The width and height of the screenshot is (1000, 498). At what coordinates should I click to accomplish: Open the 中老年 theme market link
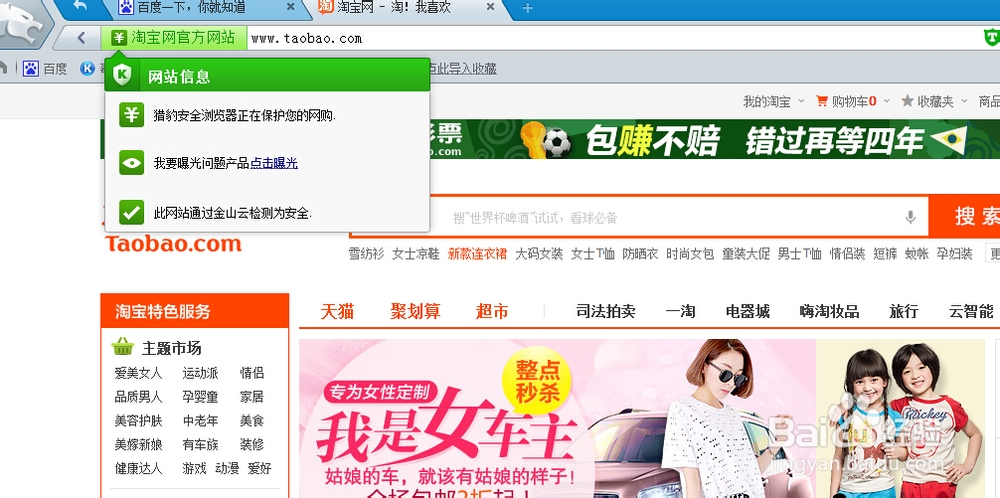pyautogui.click(x=200, y=421)
